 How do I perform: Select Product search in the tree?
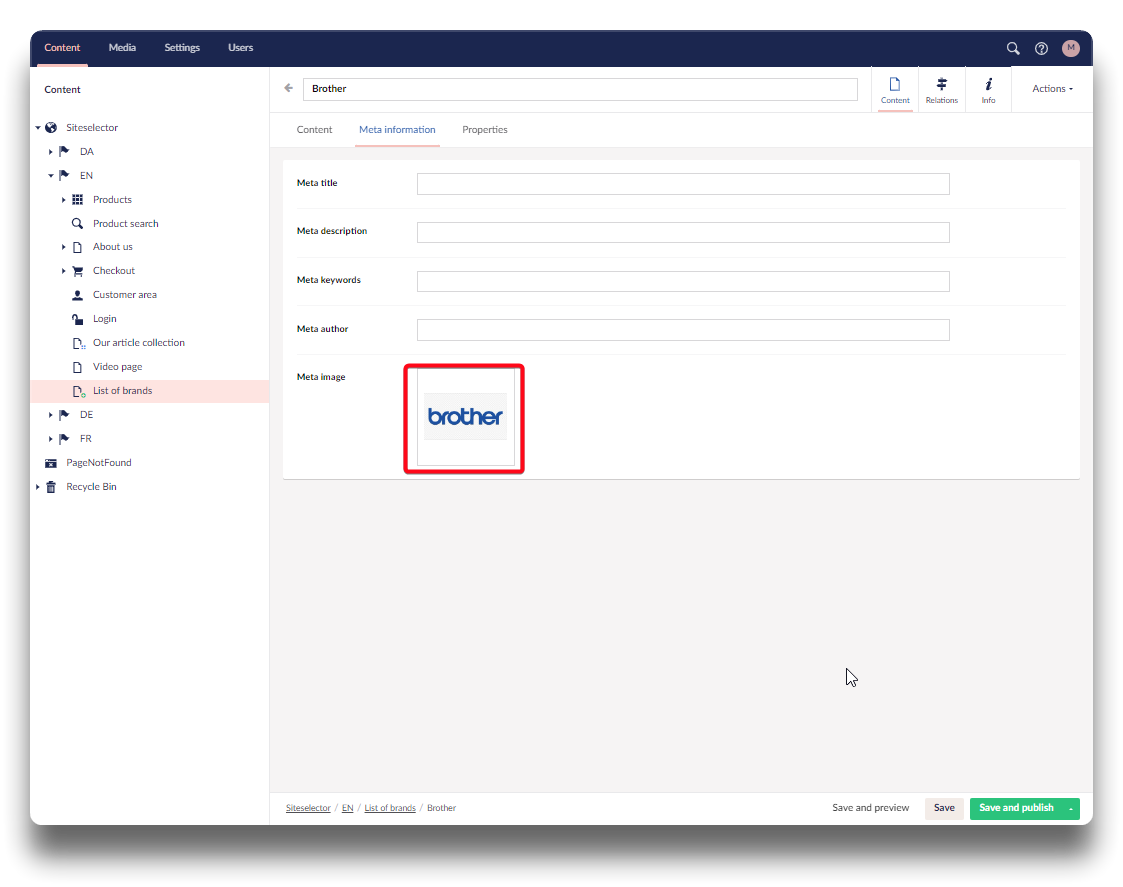pos(125,224)
